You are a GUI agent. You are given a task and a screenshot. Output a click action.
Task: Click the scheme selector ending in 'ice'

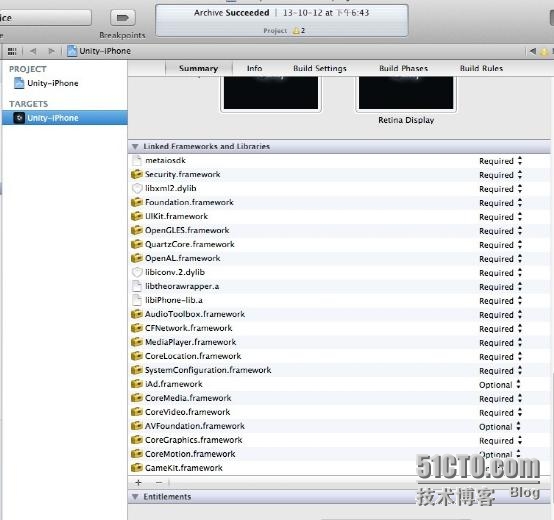point(45,18)
